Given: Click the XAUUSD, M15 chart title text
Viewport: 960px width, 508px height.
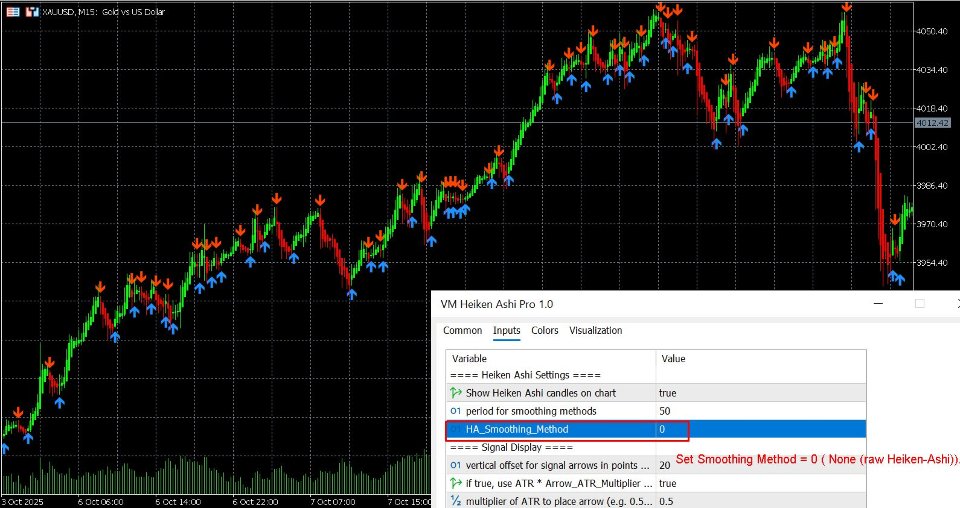Looking at the screenshot, I should 103,12.
